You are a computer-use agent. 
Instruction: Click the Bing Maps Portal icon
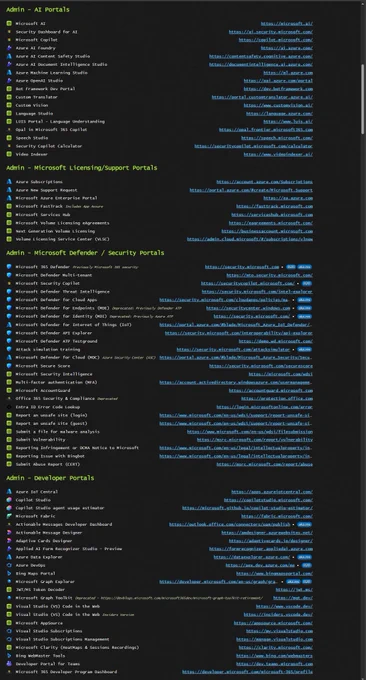click(x=9, y=574)
